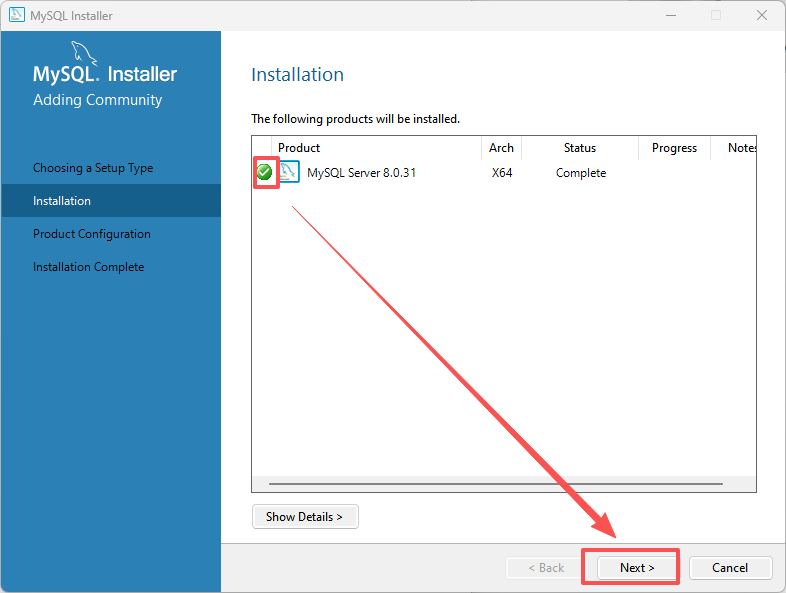Viewport: 786px width, 593px height.
Task: Go to Product Configuration step
Action: pyautogui.click(x=92, y=234)
